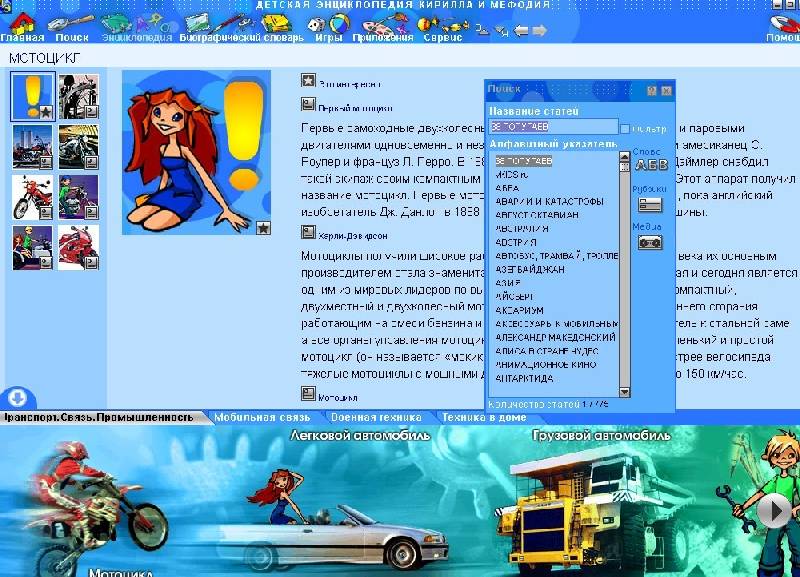
Task: Click the scrollbar thumb of the index list
Action: pos(624,167)
